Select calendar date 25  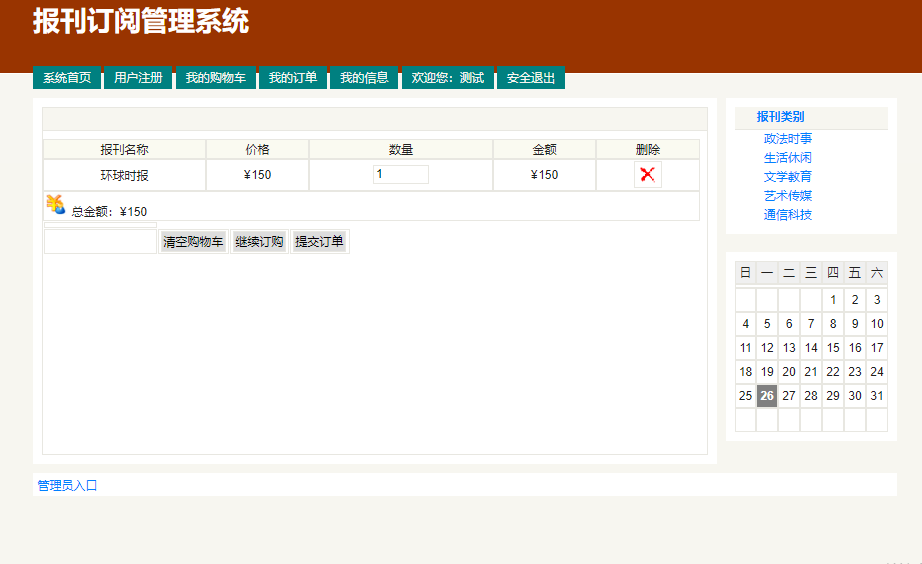(x=745, y=396)
